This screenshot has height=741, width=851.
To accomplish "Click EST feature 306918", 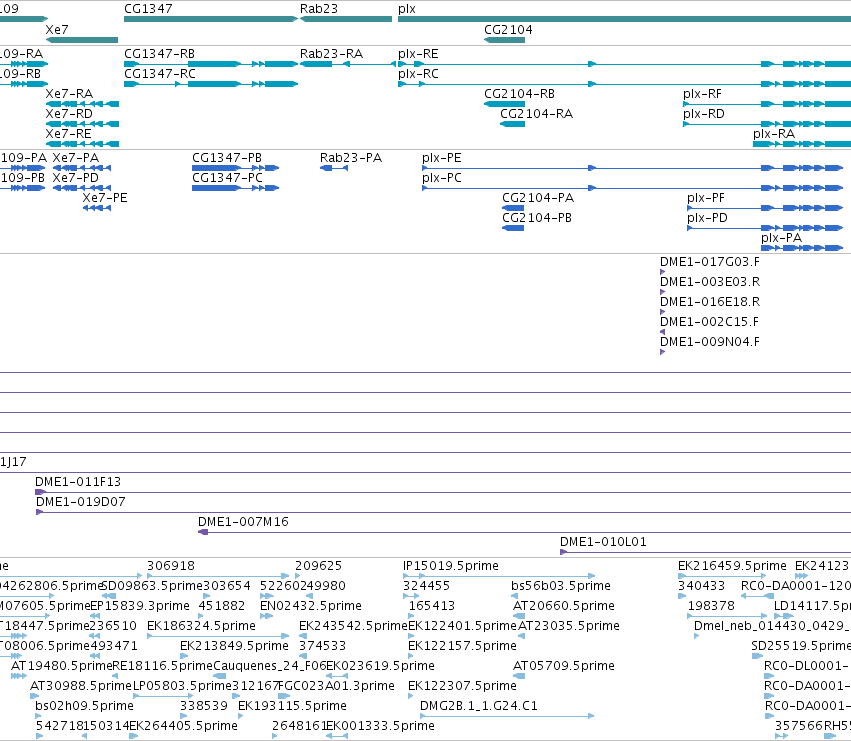I will click(x=218, y=576).
